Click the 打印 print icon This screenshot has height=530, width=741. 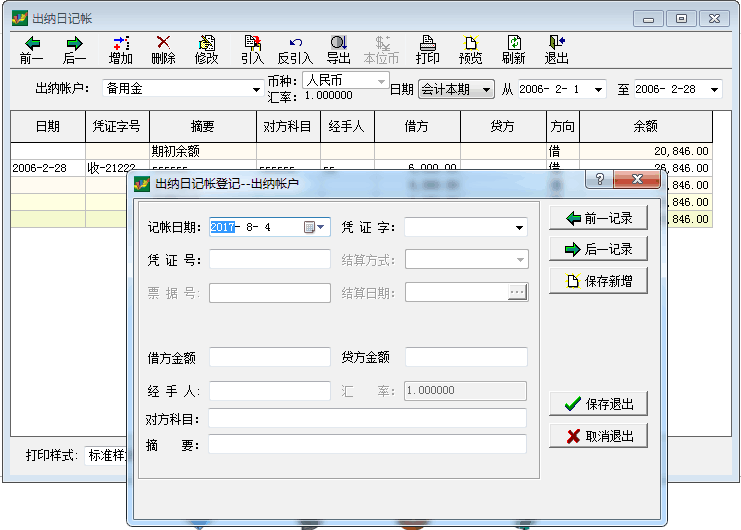coord(428,43)
